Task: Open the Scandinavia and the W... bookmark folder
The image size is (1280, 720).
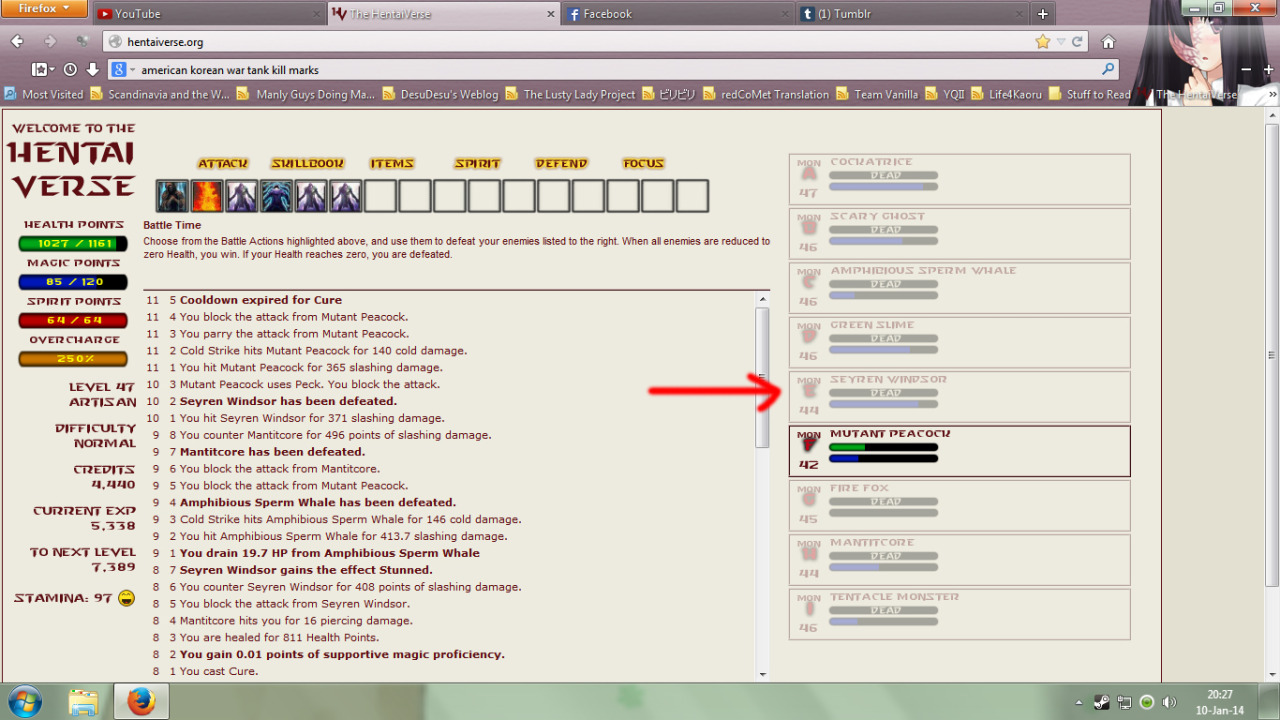Action: click(x=160, y=94)
